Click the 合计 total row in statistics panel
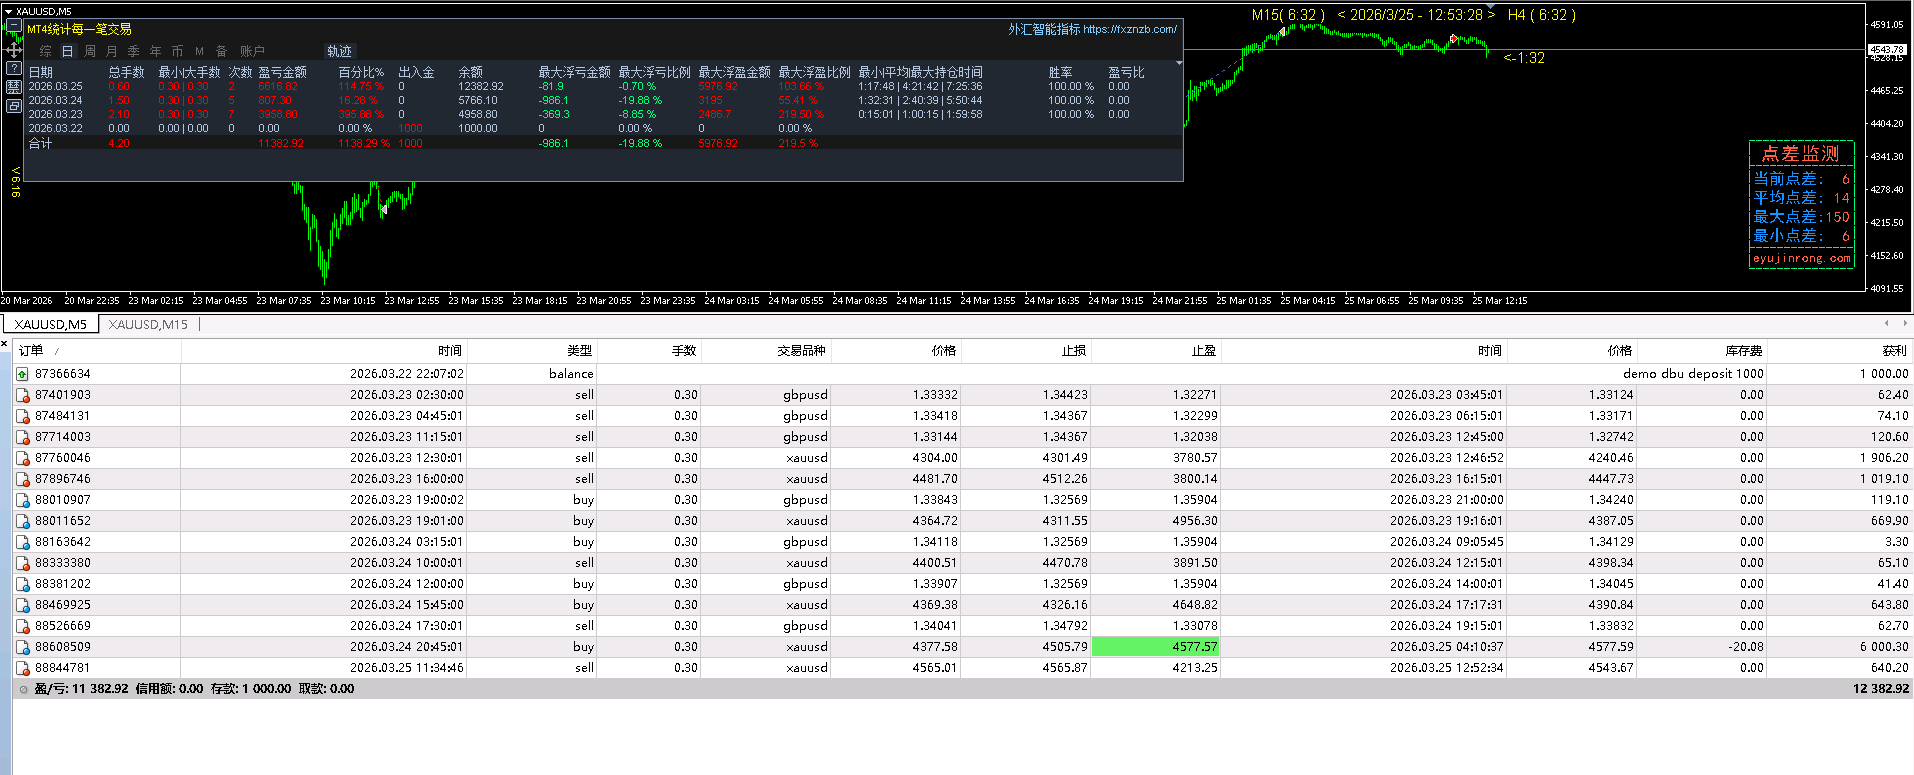 (x=602, y=143)
